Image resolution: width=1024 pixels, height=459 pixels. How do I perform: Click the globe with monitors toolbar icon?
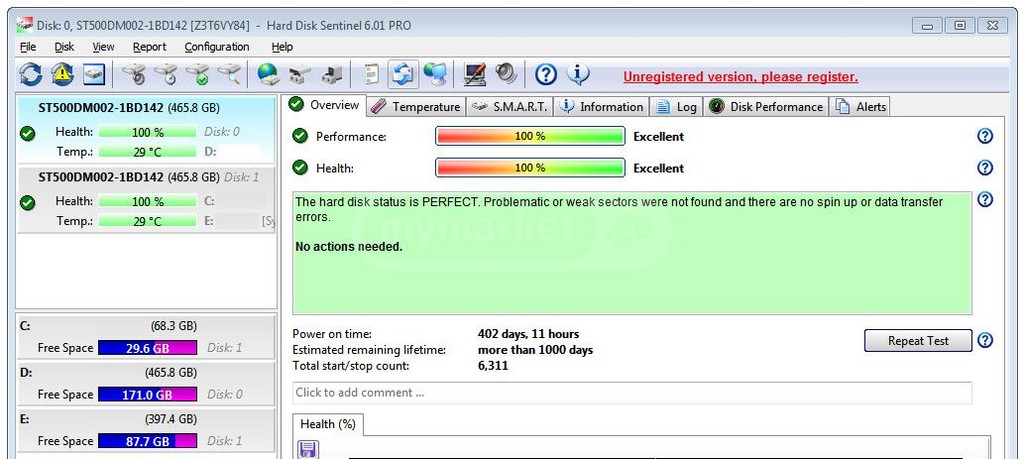pyautogui.click(x=435, y=74)
